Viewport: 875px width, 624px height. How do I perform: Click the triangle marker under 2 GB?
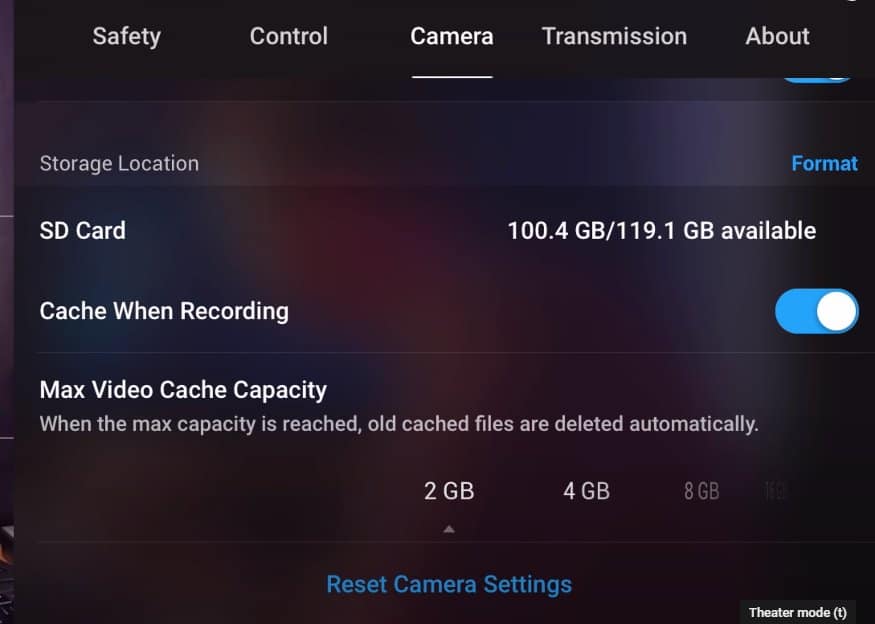[449, 529]
